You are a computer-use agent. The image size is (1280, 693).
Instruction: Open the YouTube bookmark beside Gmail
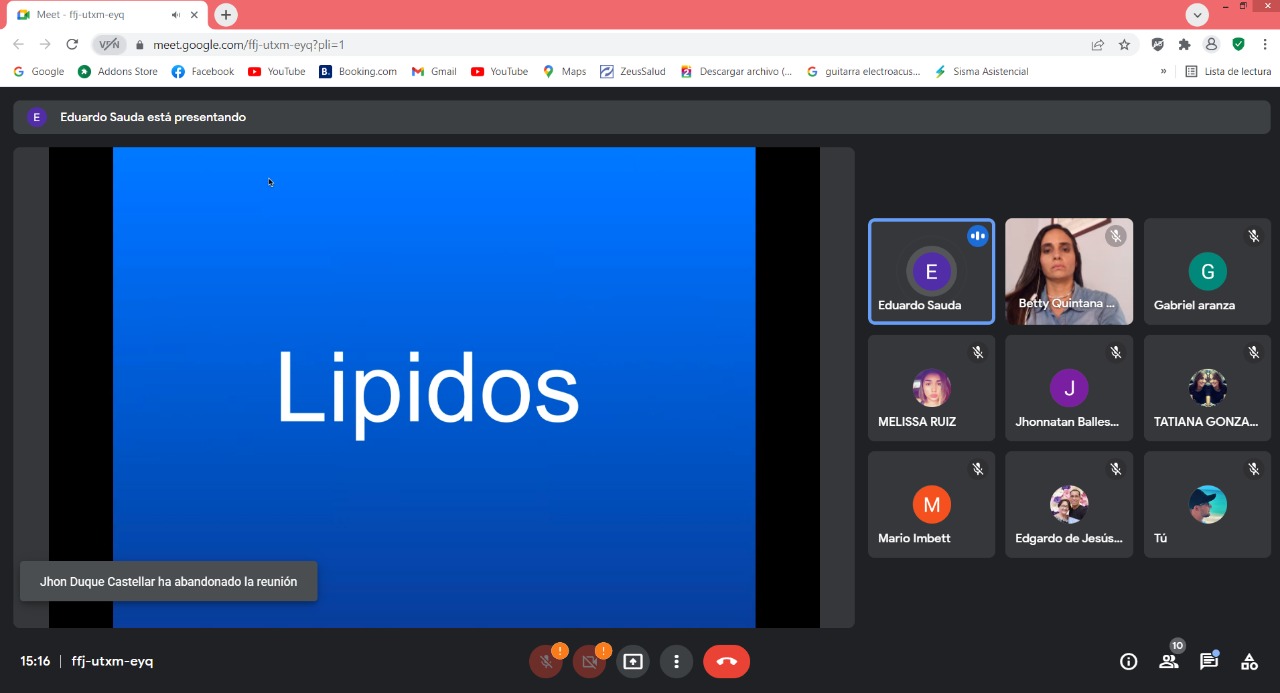[x=500, y=72]
